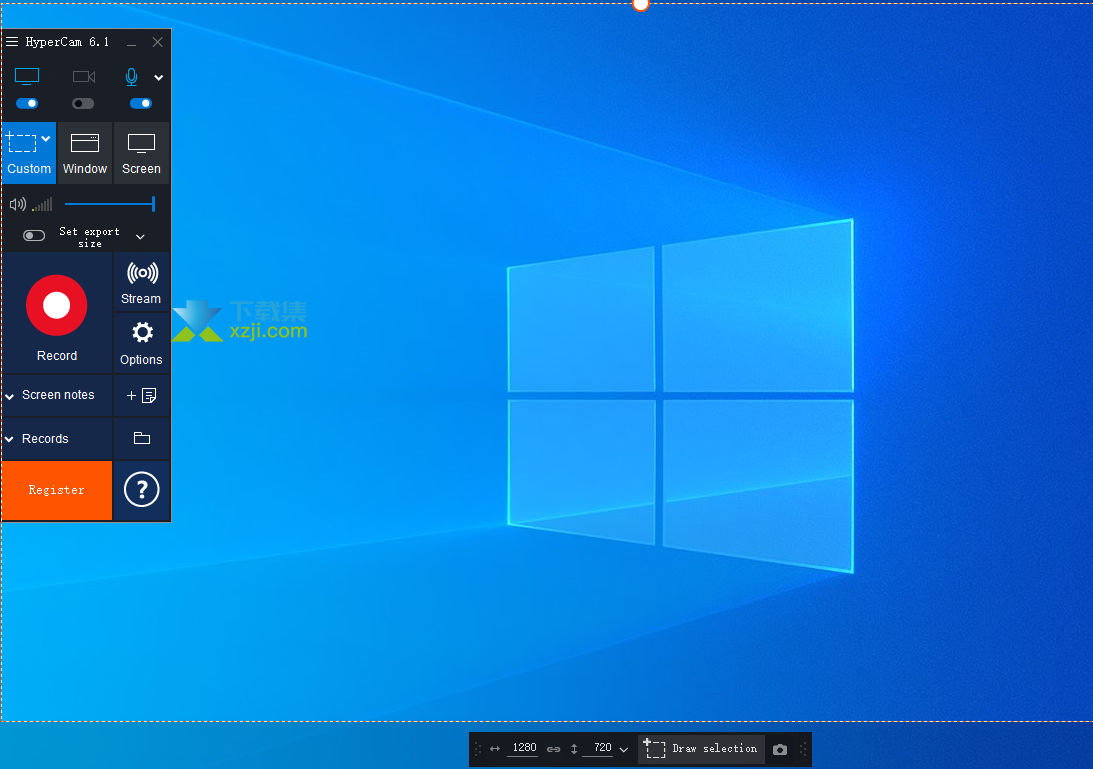Click the microphone icon
Image resolution: width=1093 pixels, height=769 pixels.
(131, 77)
